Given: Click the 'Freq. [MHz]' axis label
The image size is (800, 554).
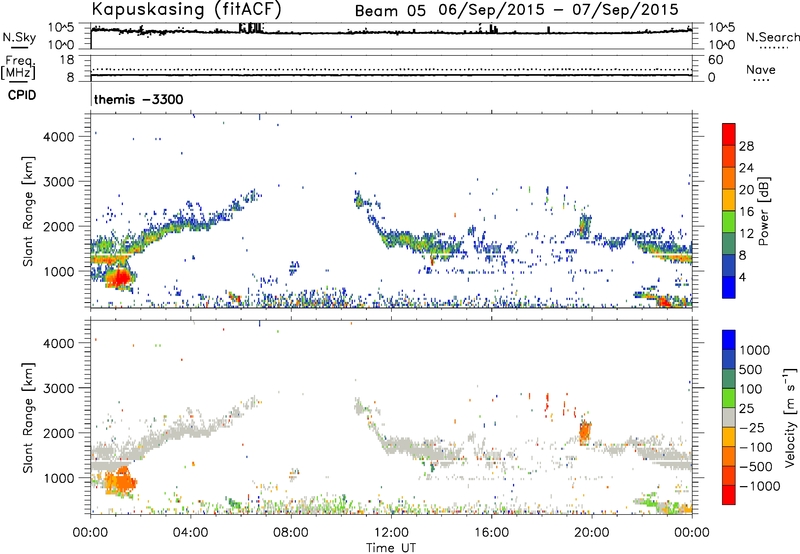Looking at the screenshot, I should tap(18, 67).
